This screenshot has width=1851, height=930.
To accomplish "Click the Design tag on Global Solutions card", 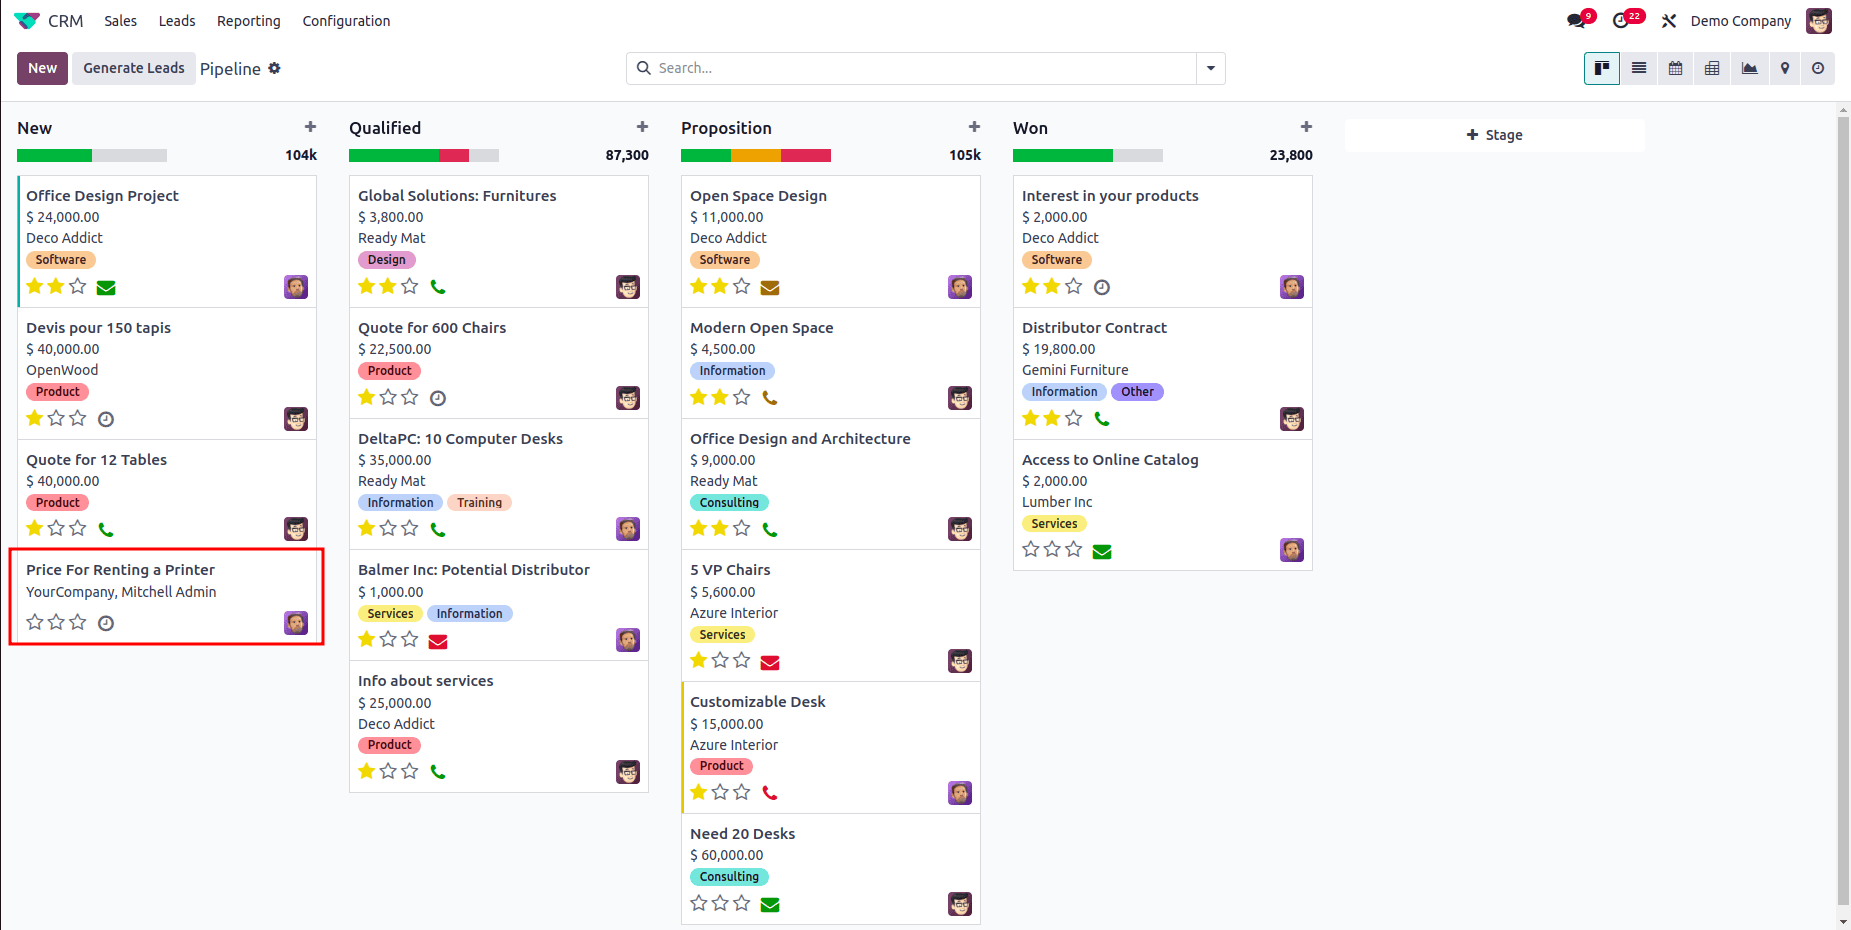I will pyautogui.click(x=386, y=260).
